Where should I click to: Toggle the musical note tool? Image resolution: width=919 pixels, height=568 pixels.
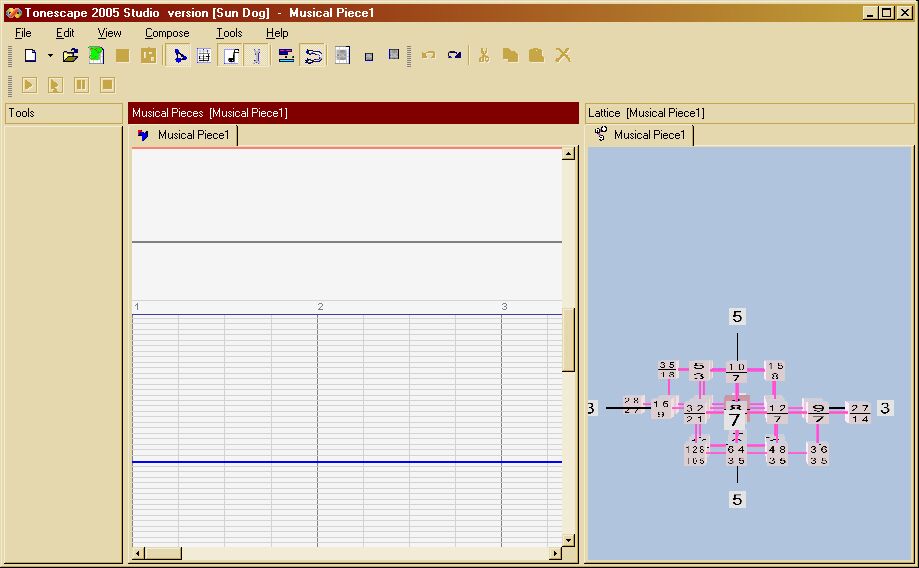click(x=232, y=56)
